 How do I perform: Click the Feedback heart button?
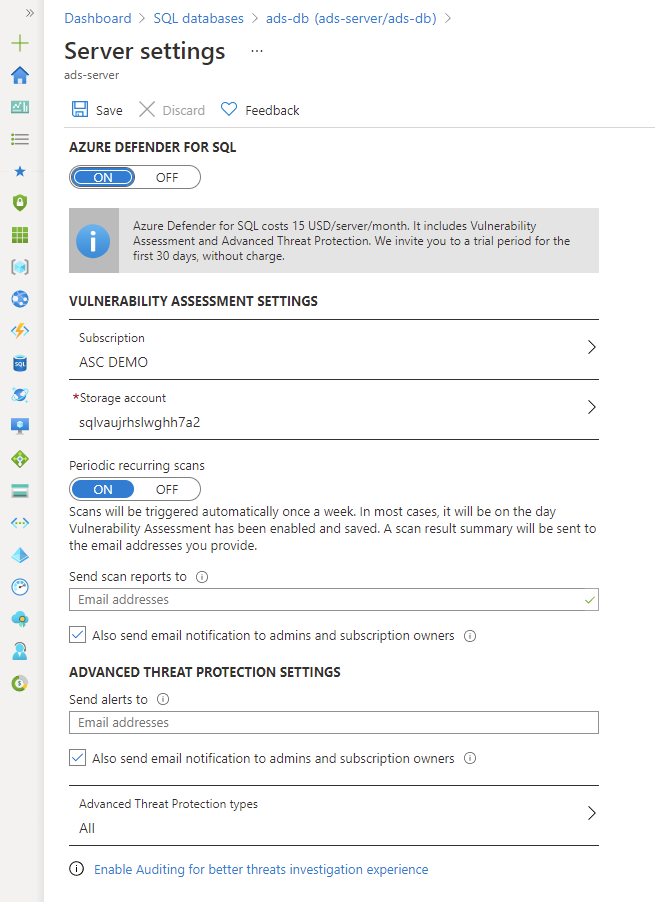pyautogui.click(x=260, y=110)
